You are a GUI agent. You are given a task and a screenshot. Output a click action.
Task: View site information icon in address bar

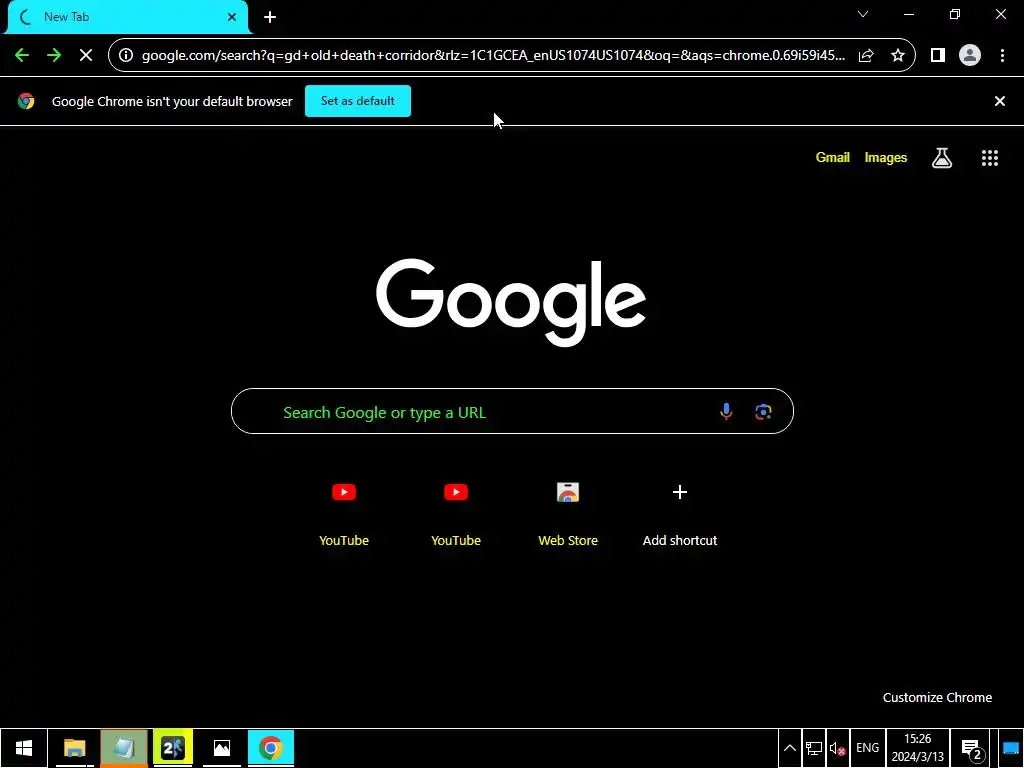(x=126, y=56)
